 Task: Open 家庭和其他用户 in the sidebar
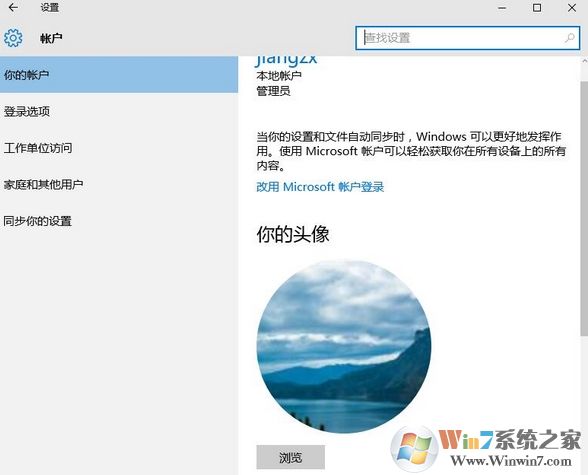tap(119, 184)
